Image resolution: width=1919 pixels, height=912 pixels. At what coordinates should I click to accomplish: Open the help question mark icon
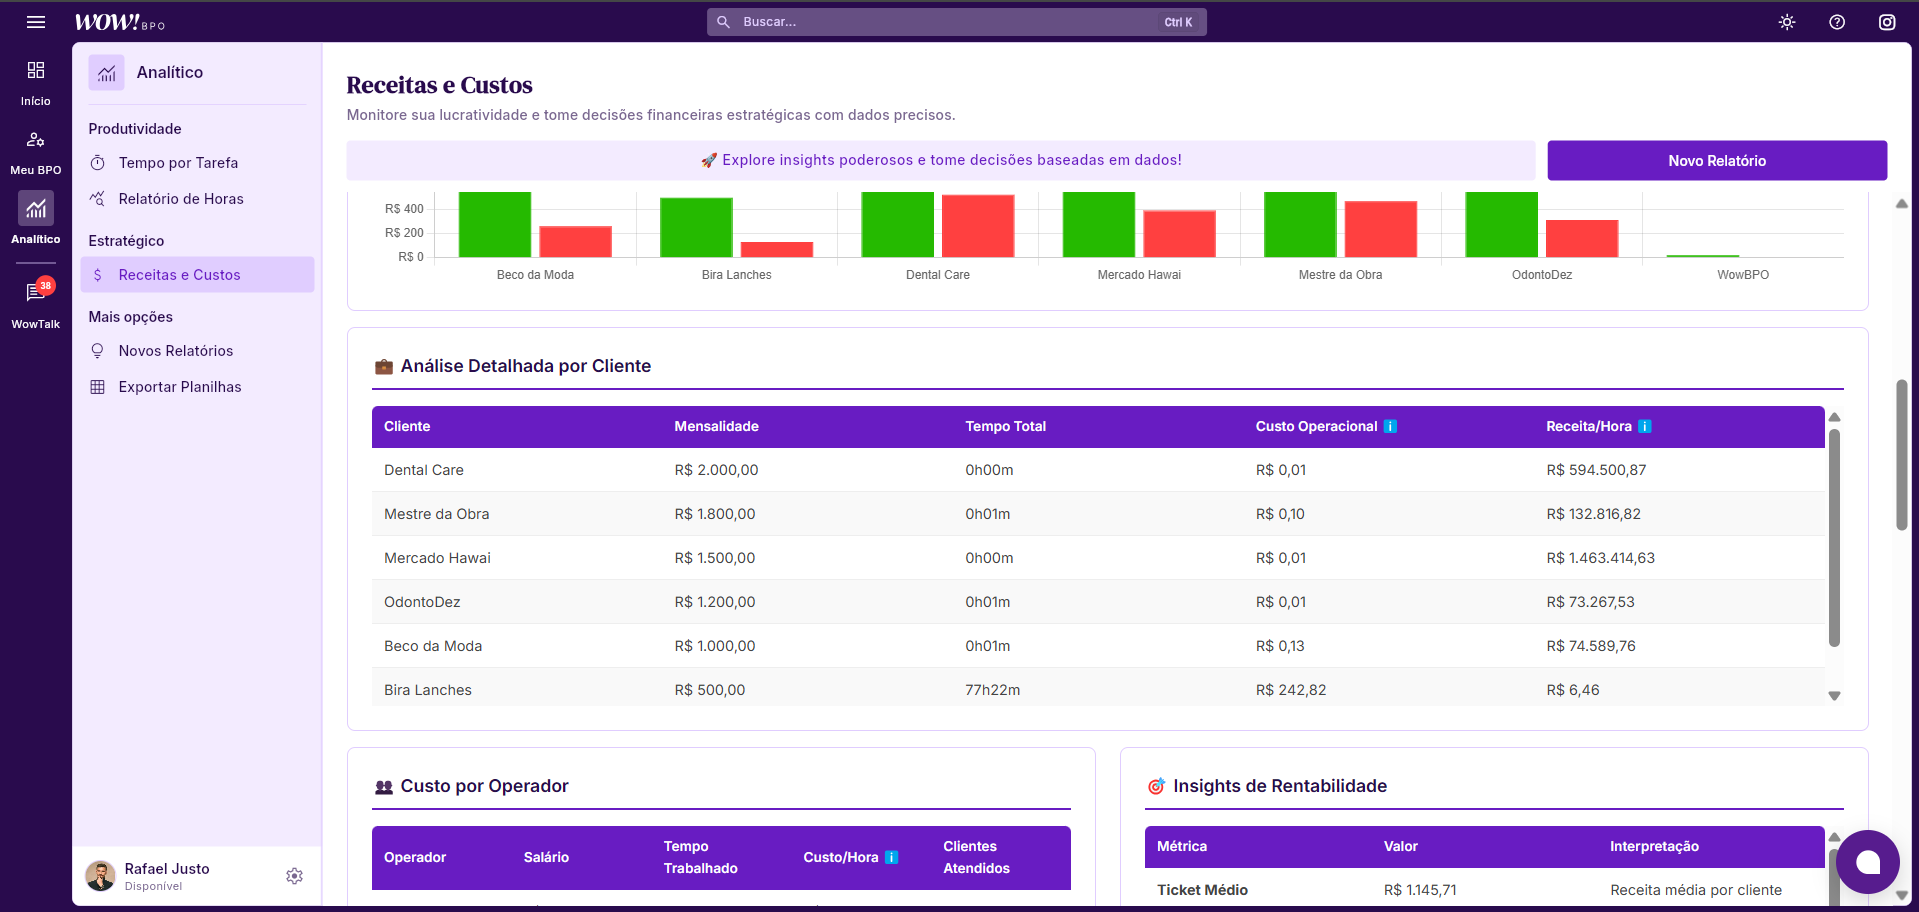(x=1837, y=22)
